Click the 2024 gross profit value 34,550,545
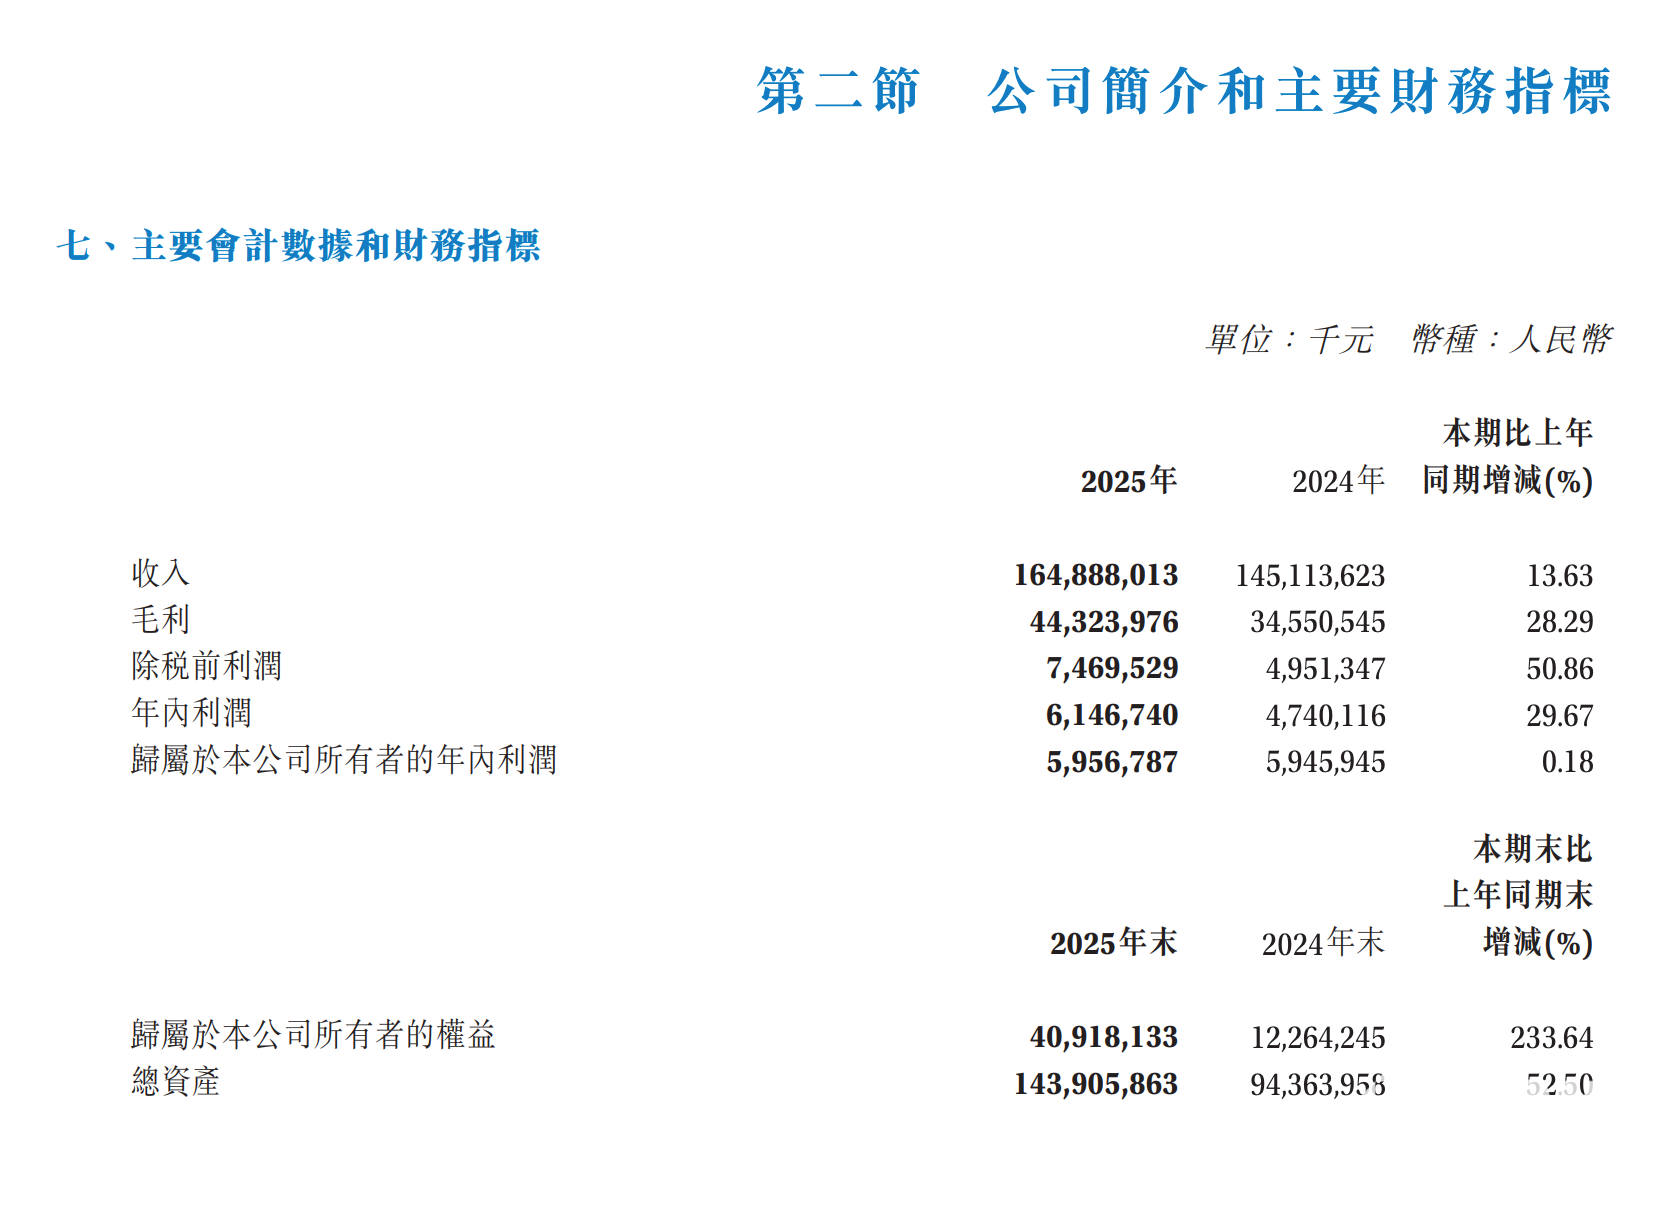1668x1208 pixels. tap(1317, 622)
